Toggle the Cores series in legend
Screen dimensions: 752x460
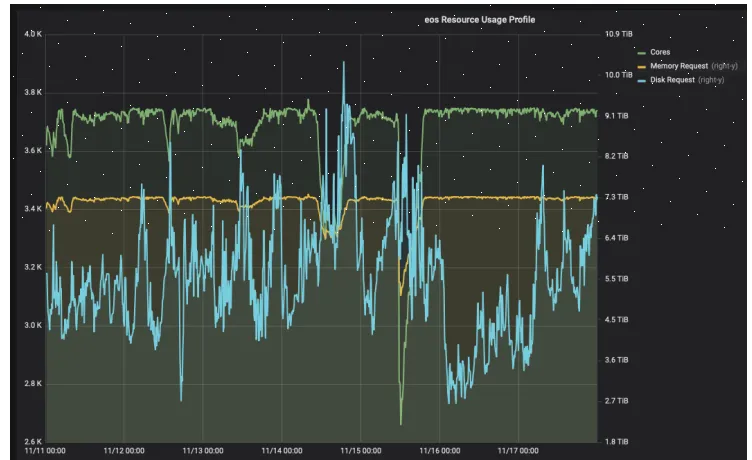660,52
